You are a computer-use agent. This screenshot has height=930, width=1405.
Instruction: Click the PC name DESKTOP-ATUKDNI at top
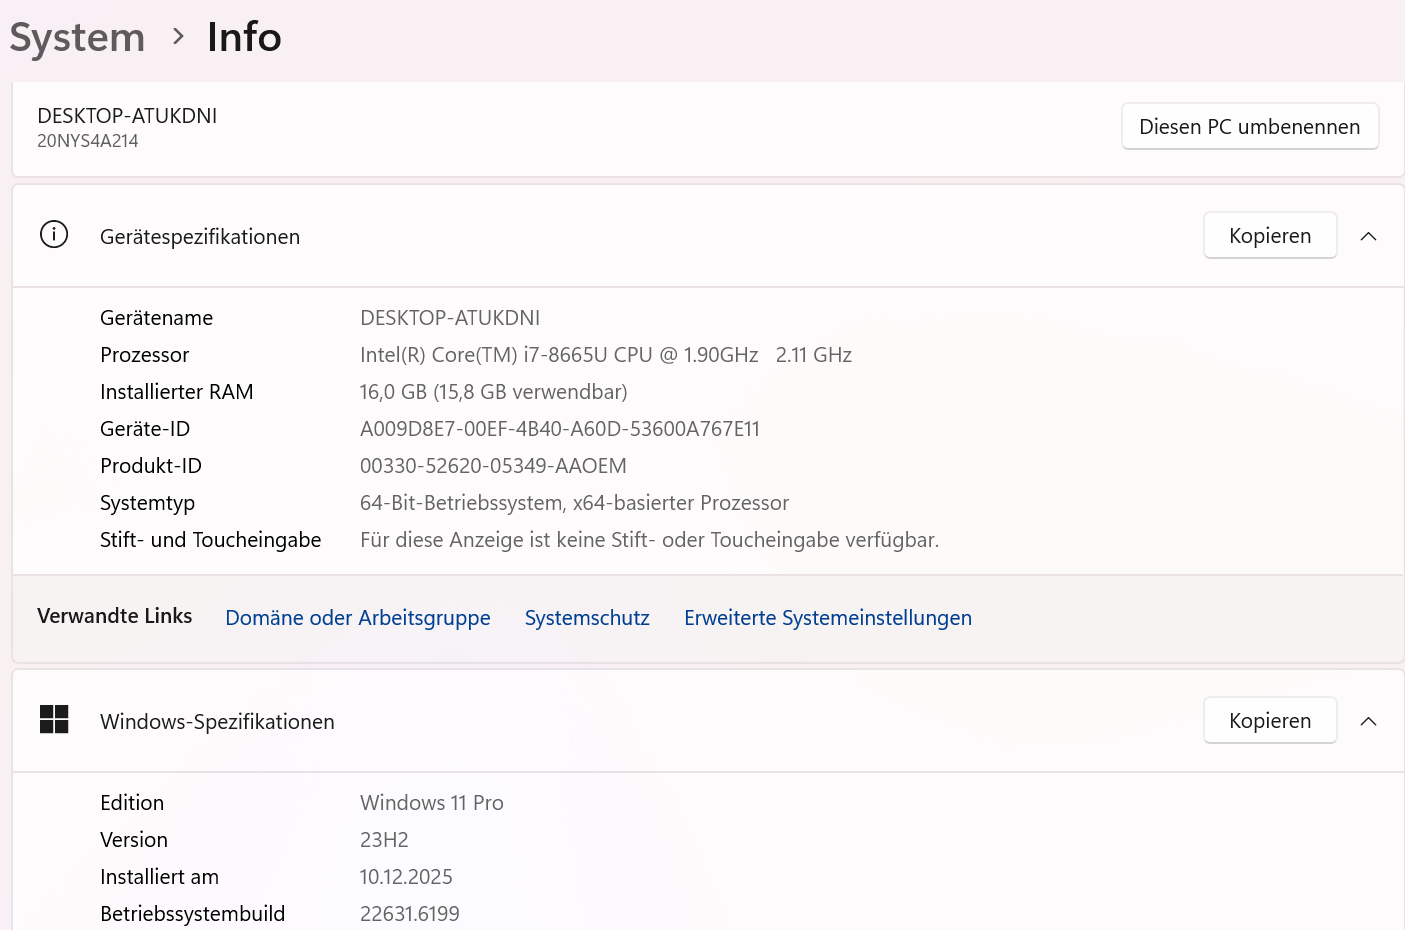point(127,116)
